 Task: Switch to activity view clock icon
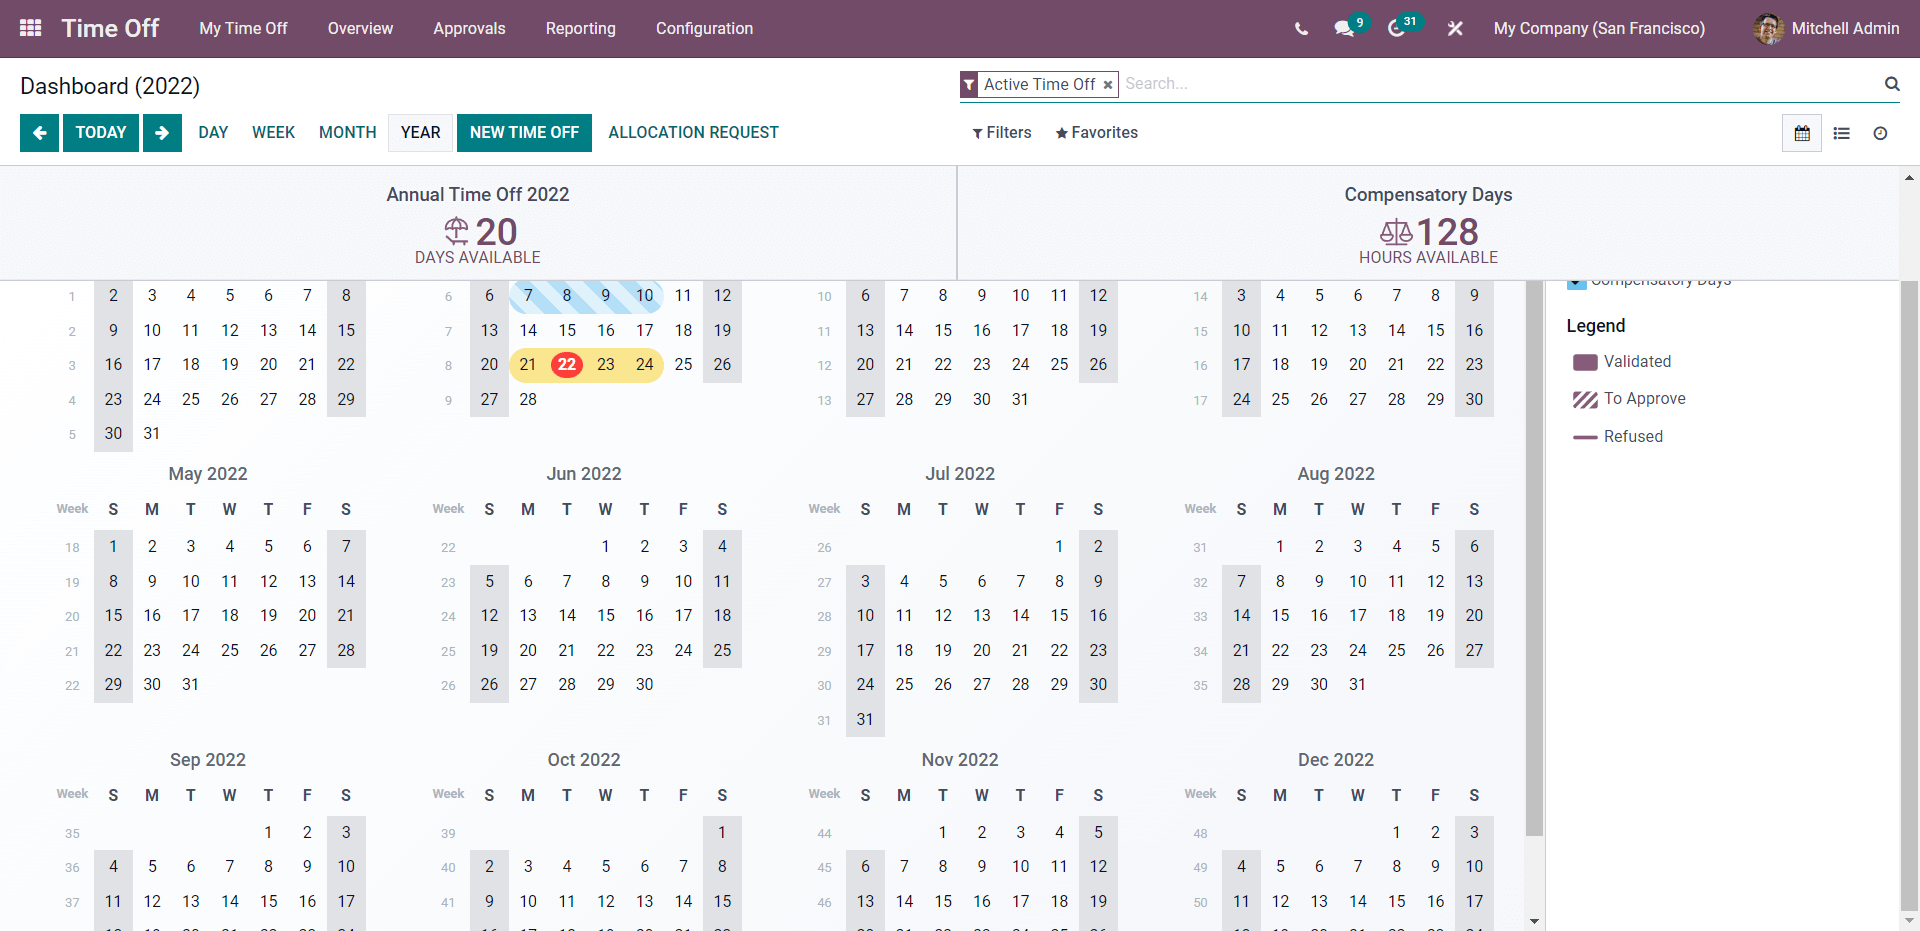pos(1880,133)
